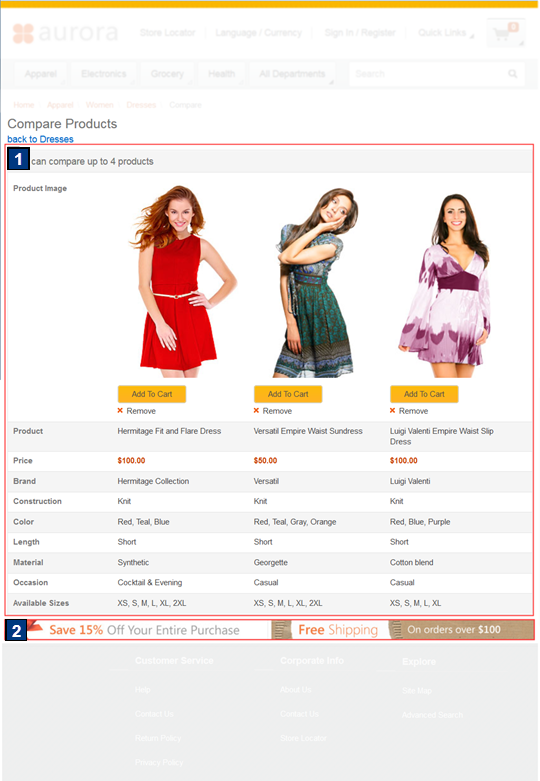Go to Women breadcrumb
This screenshot has height=781, width=540.
pos(99,105)
